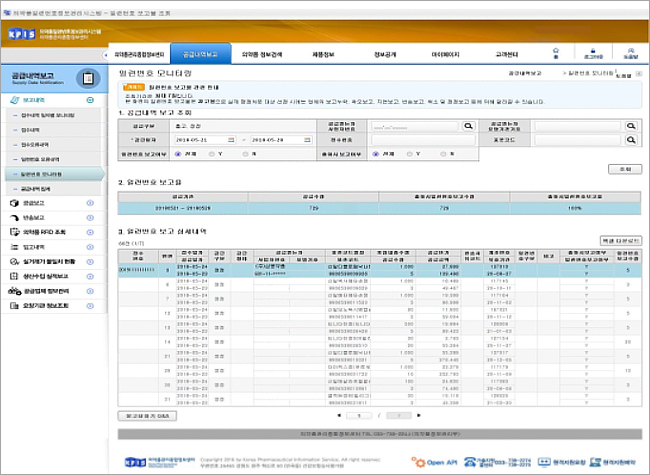The height and width of the screenshot is (475, 650).
Task: Collapse the 보고내역 sidebar section
Action: 90,100
